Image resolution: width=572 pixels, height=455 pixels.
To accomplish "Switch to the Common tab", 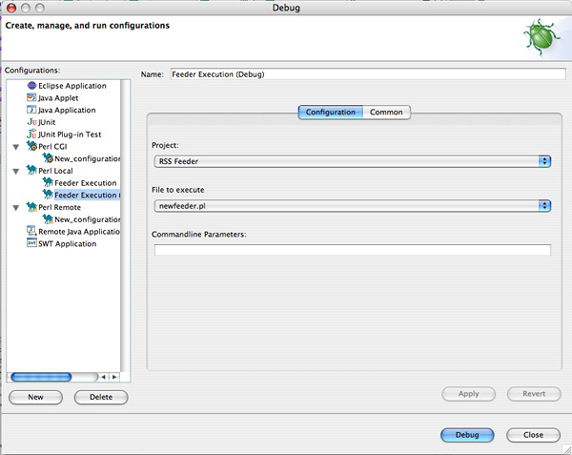I will [386, 112].
